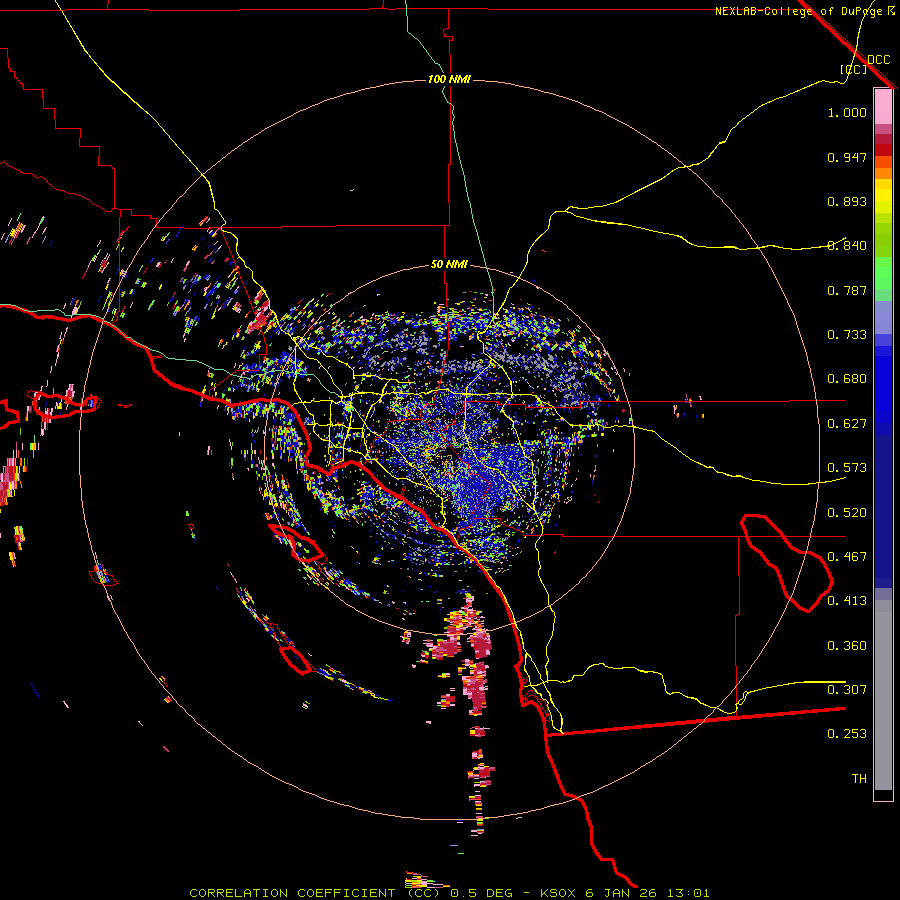Click the 0.253 scale value
900x900 pixels.
click(847, 734)
